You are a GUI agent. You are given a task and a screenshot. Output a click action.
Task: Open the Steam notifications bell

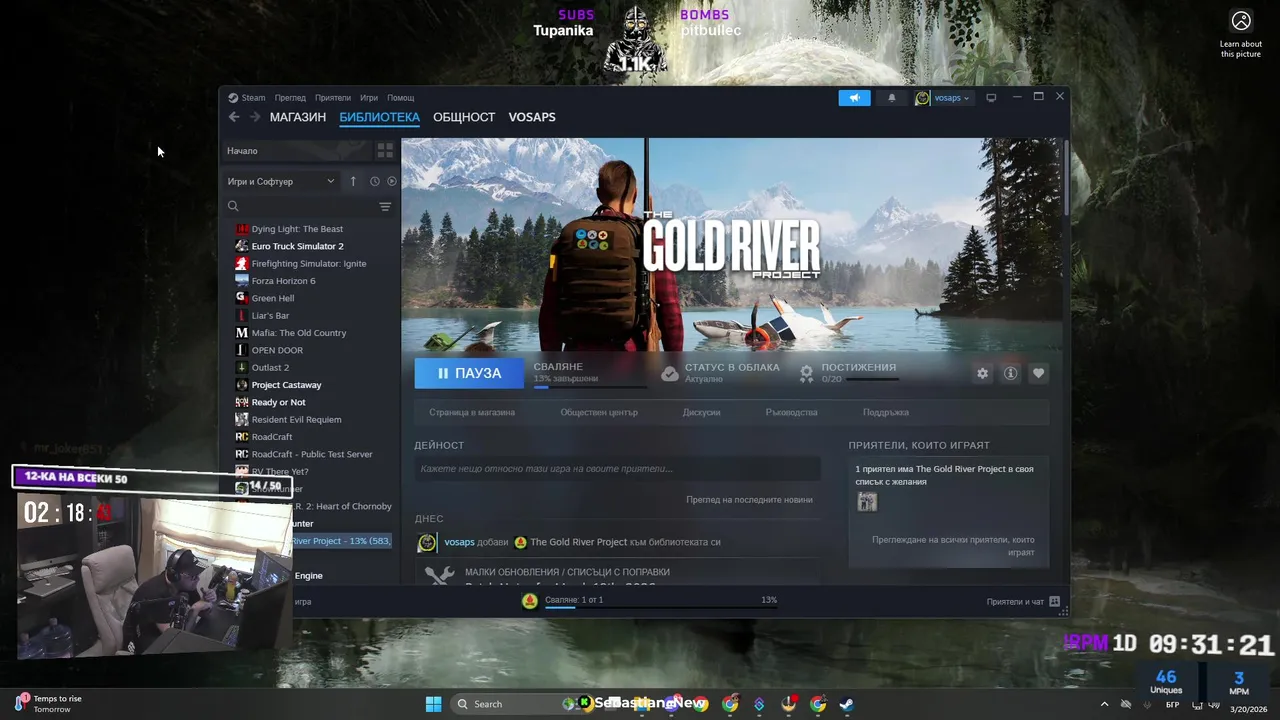(x=892, y=98)
